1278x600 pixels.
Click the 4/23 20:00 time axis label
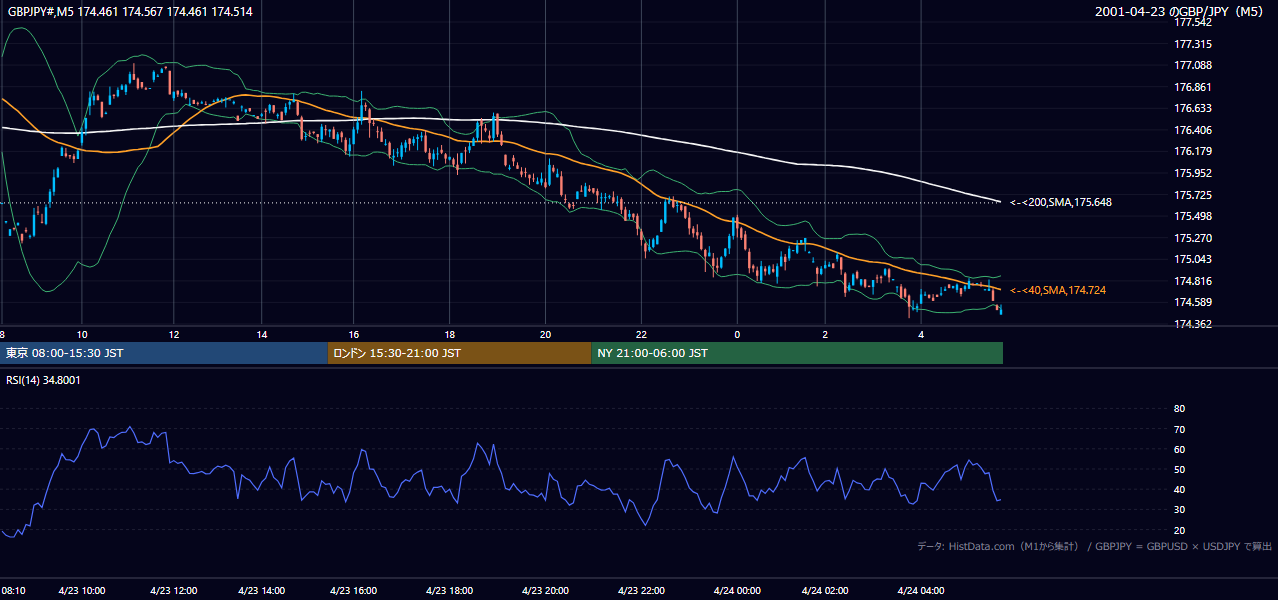tap(545, 590)
